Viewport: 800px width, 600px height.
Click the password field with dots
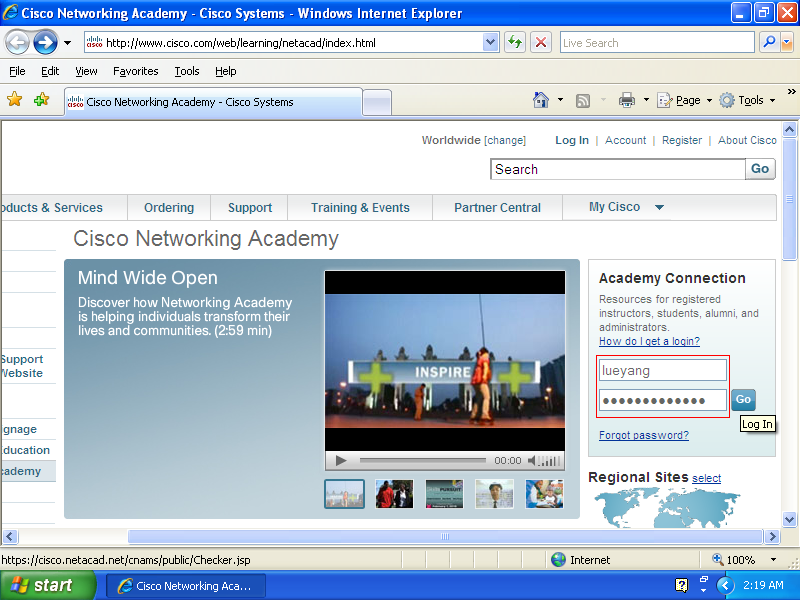click(x=662, y=400)
